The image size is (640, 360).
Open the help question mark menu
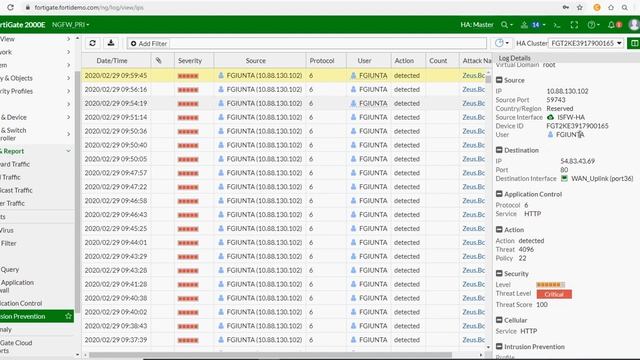click(x=591, y=25)
